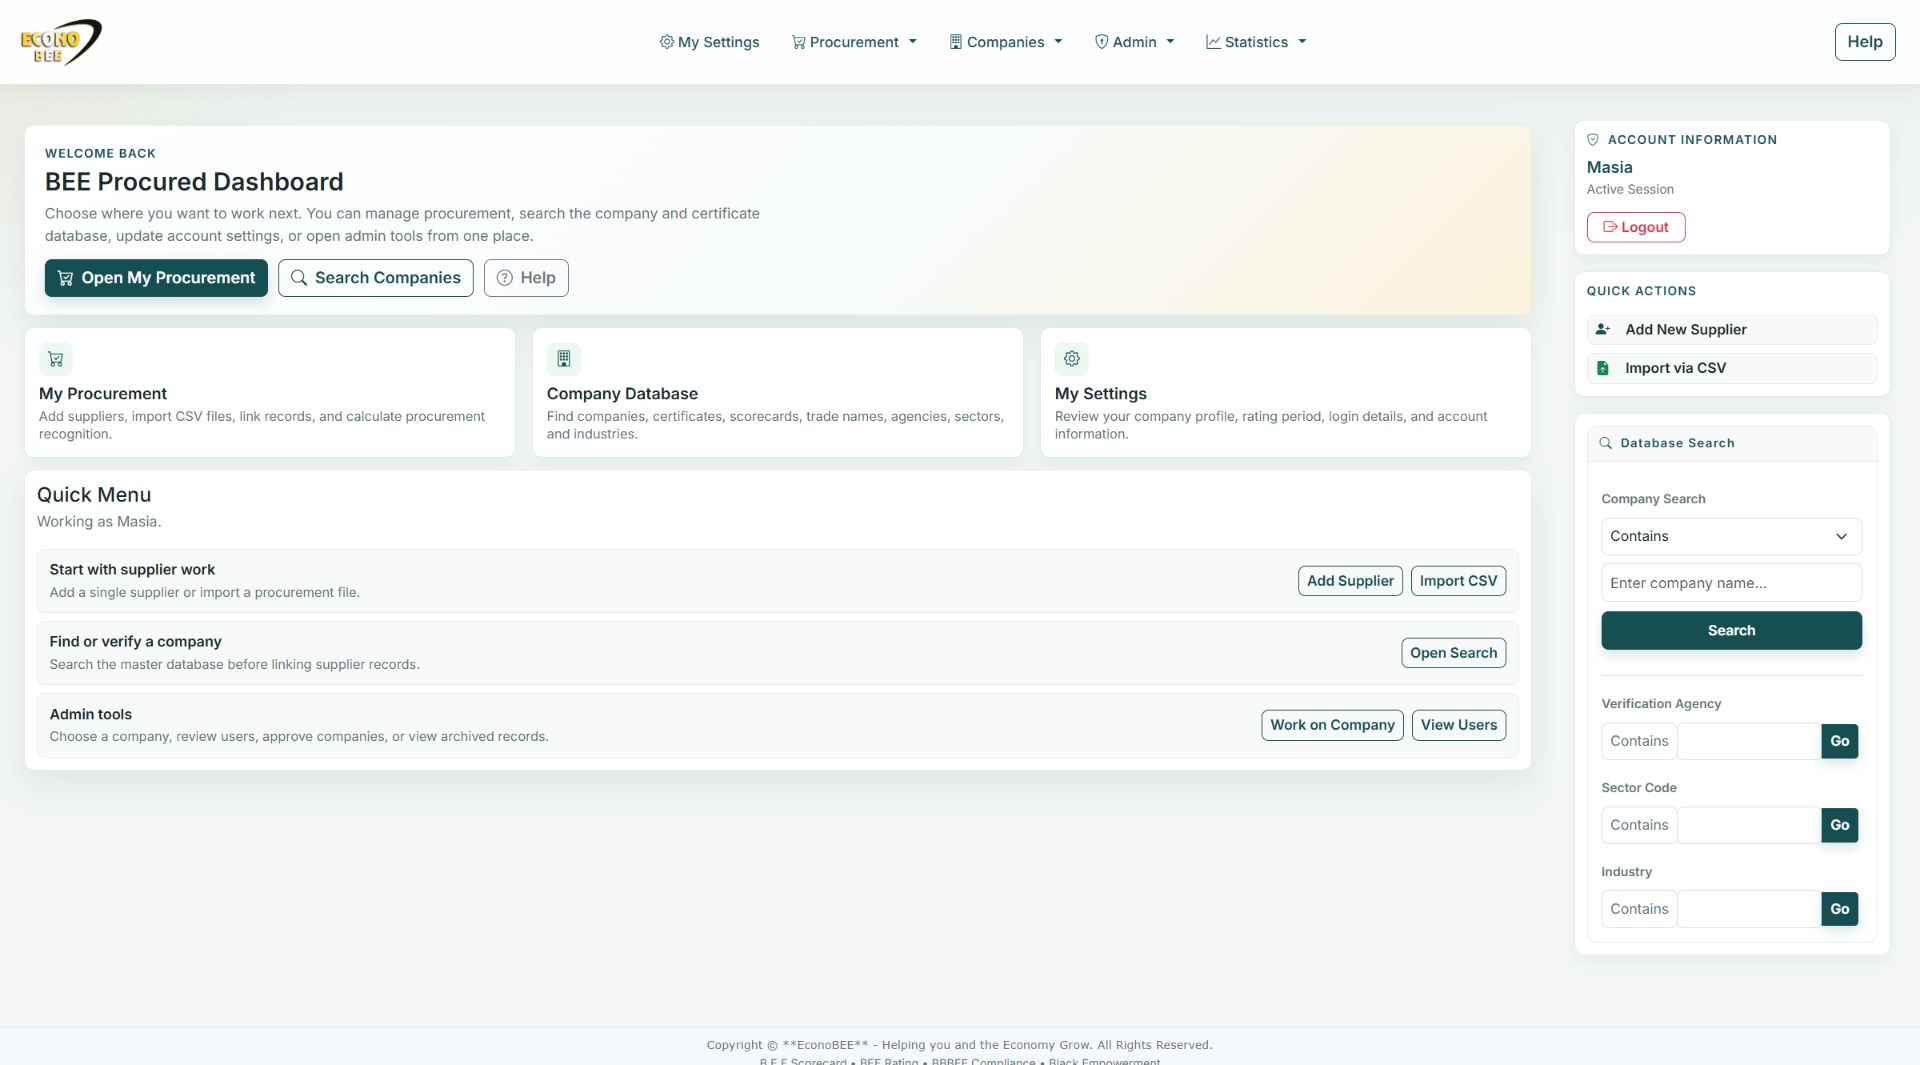The width and height of the screenshot is (1920, 1065).
Task: Click the magnifier icon in the Database Search header
Action: pos(1605,443)
